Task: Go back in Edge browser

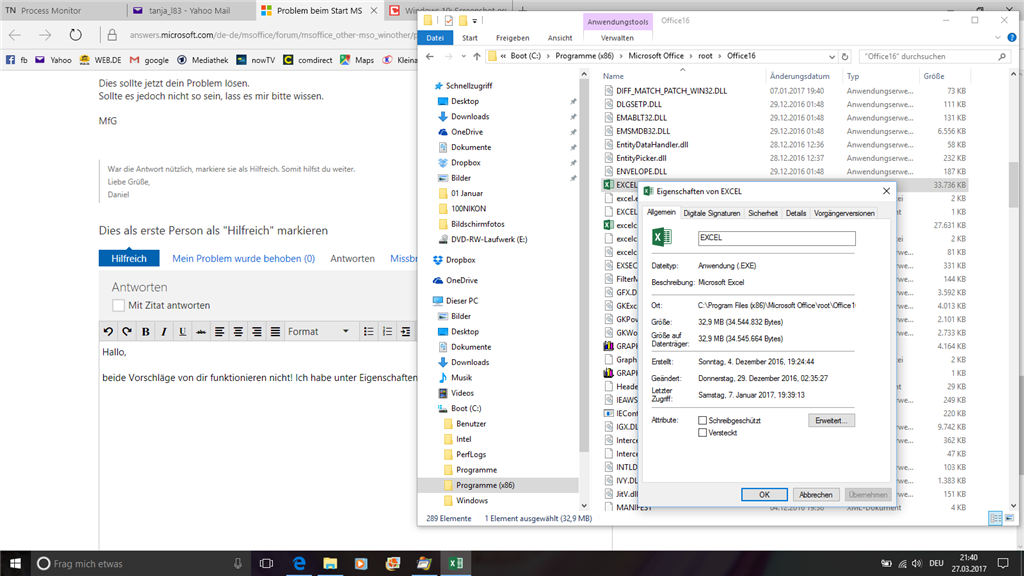Action: tap(15, 35)
